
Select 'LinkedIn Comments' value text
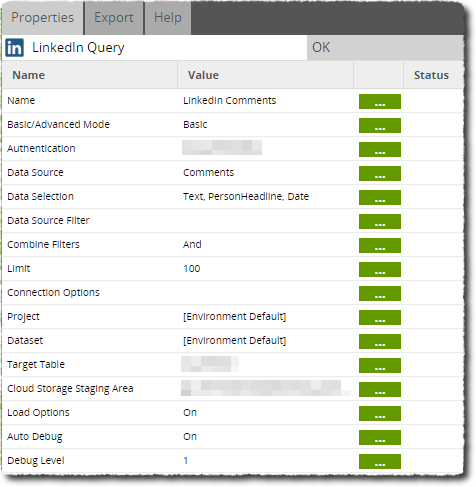pos(230,100)
